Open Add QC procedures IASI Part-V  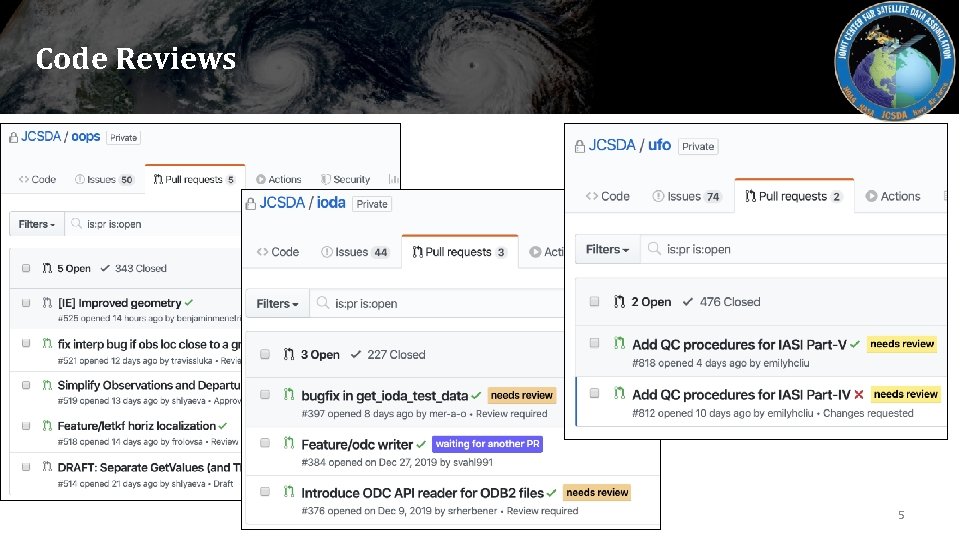pyautogui.click(x=739, y=345)
